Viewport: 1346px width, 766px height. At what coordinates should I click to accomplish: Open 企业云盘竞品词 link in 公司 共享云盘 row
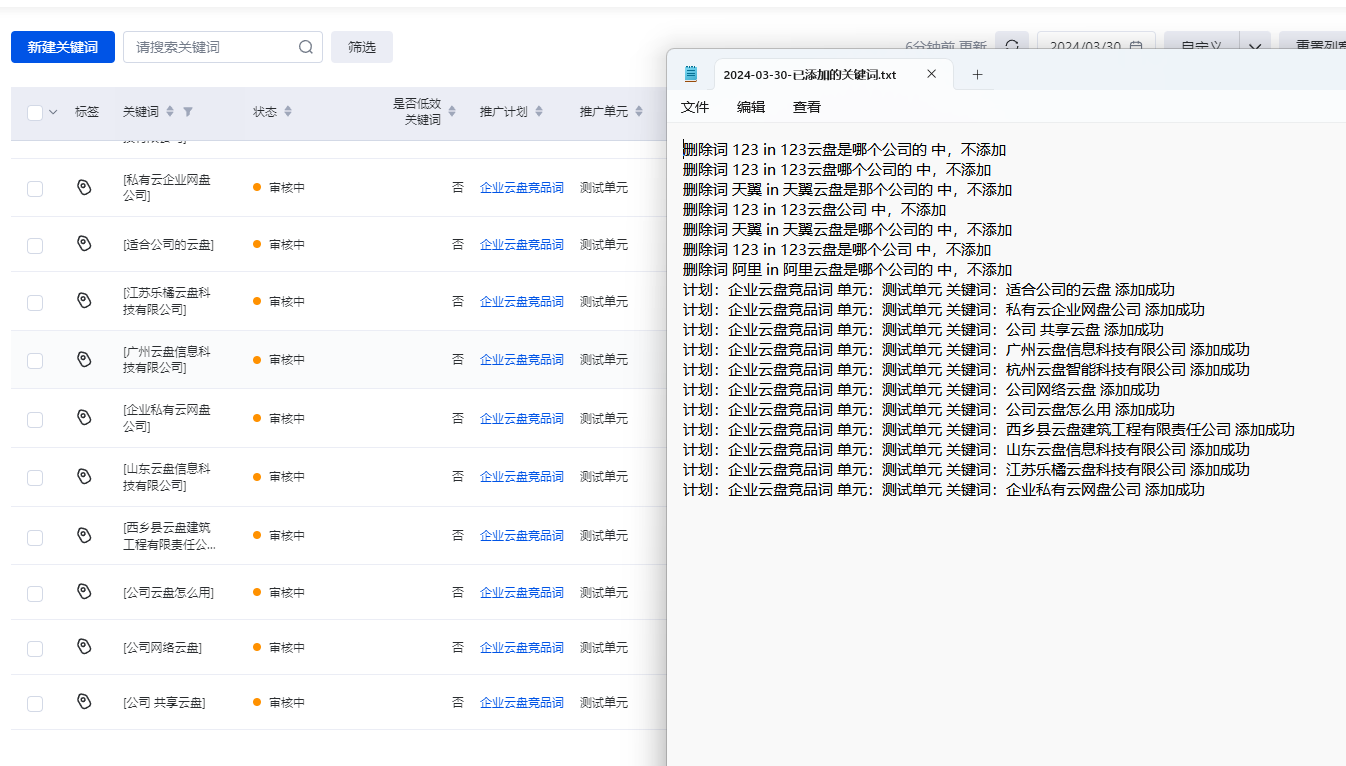pyautogui.click(x=522, y=702)
